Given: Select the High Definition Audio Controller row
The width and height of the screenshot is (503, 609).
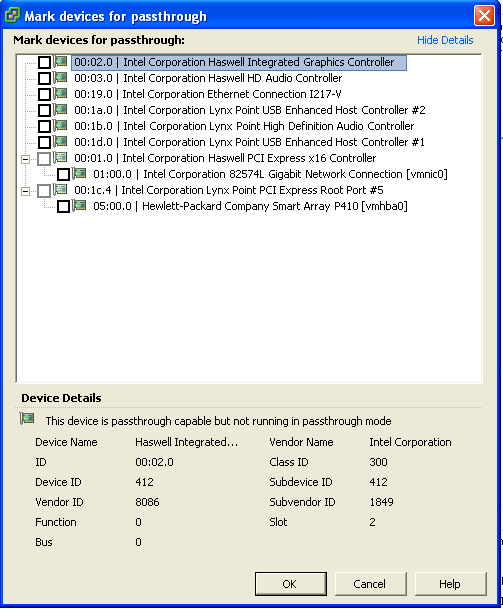Looking at the screenshot, I should 244,126.
